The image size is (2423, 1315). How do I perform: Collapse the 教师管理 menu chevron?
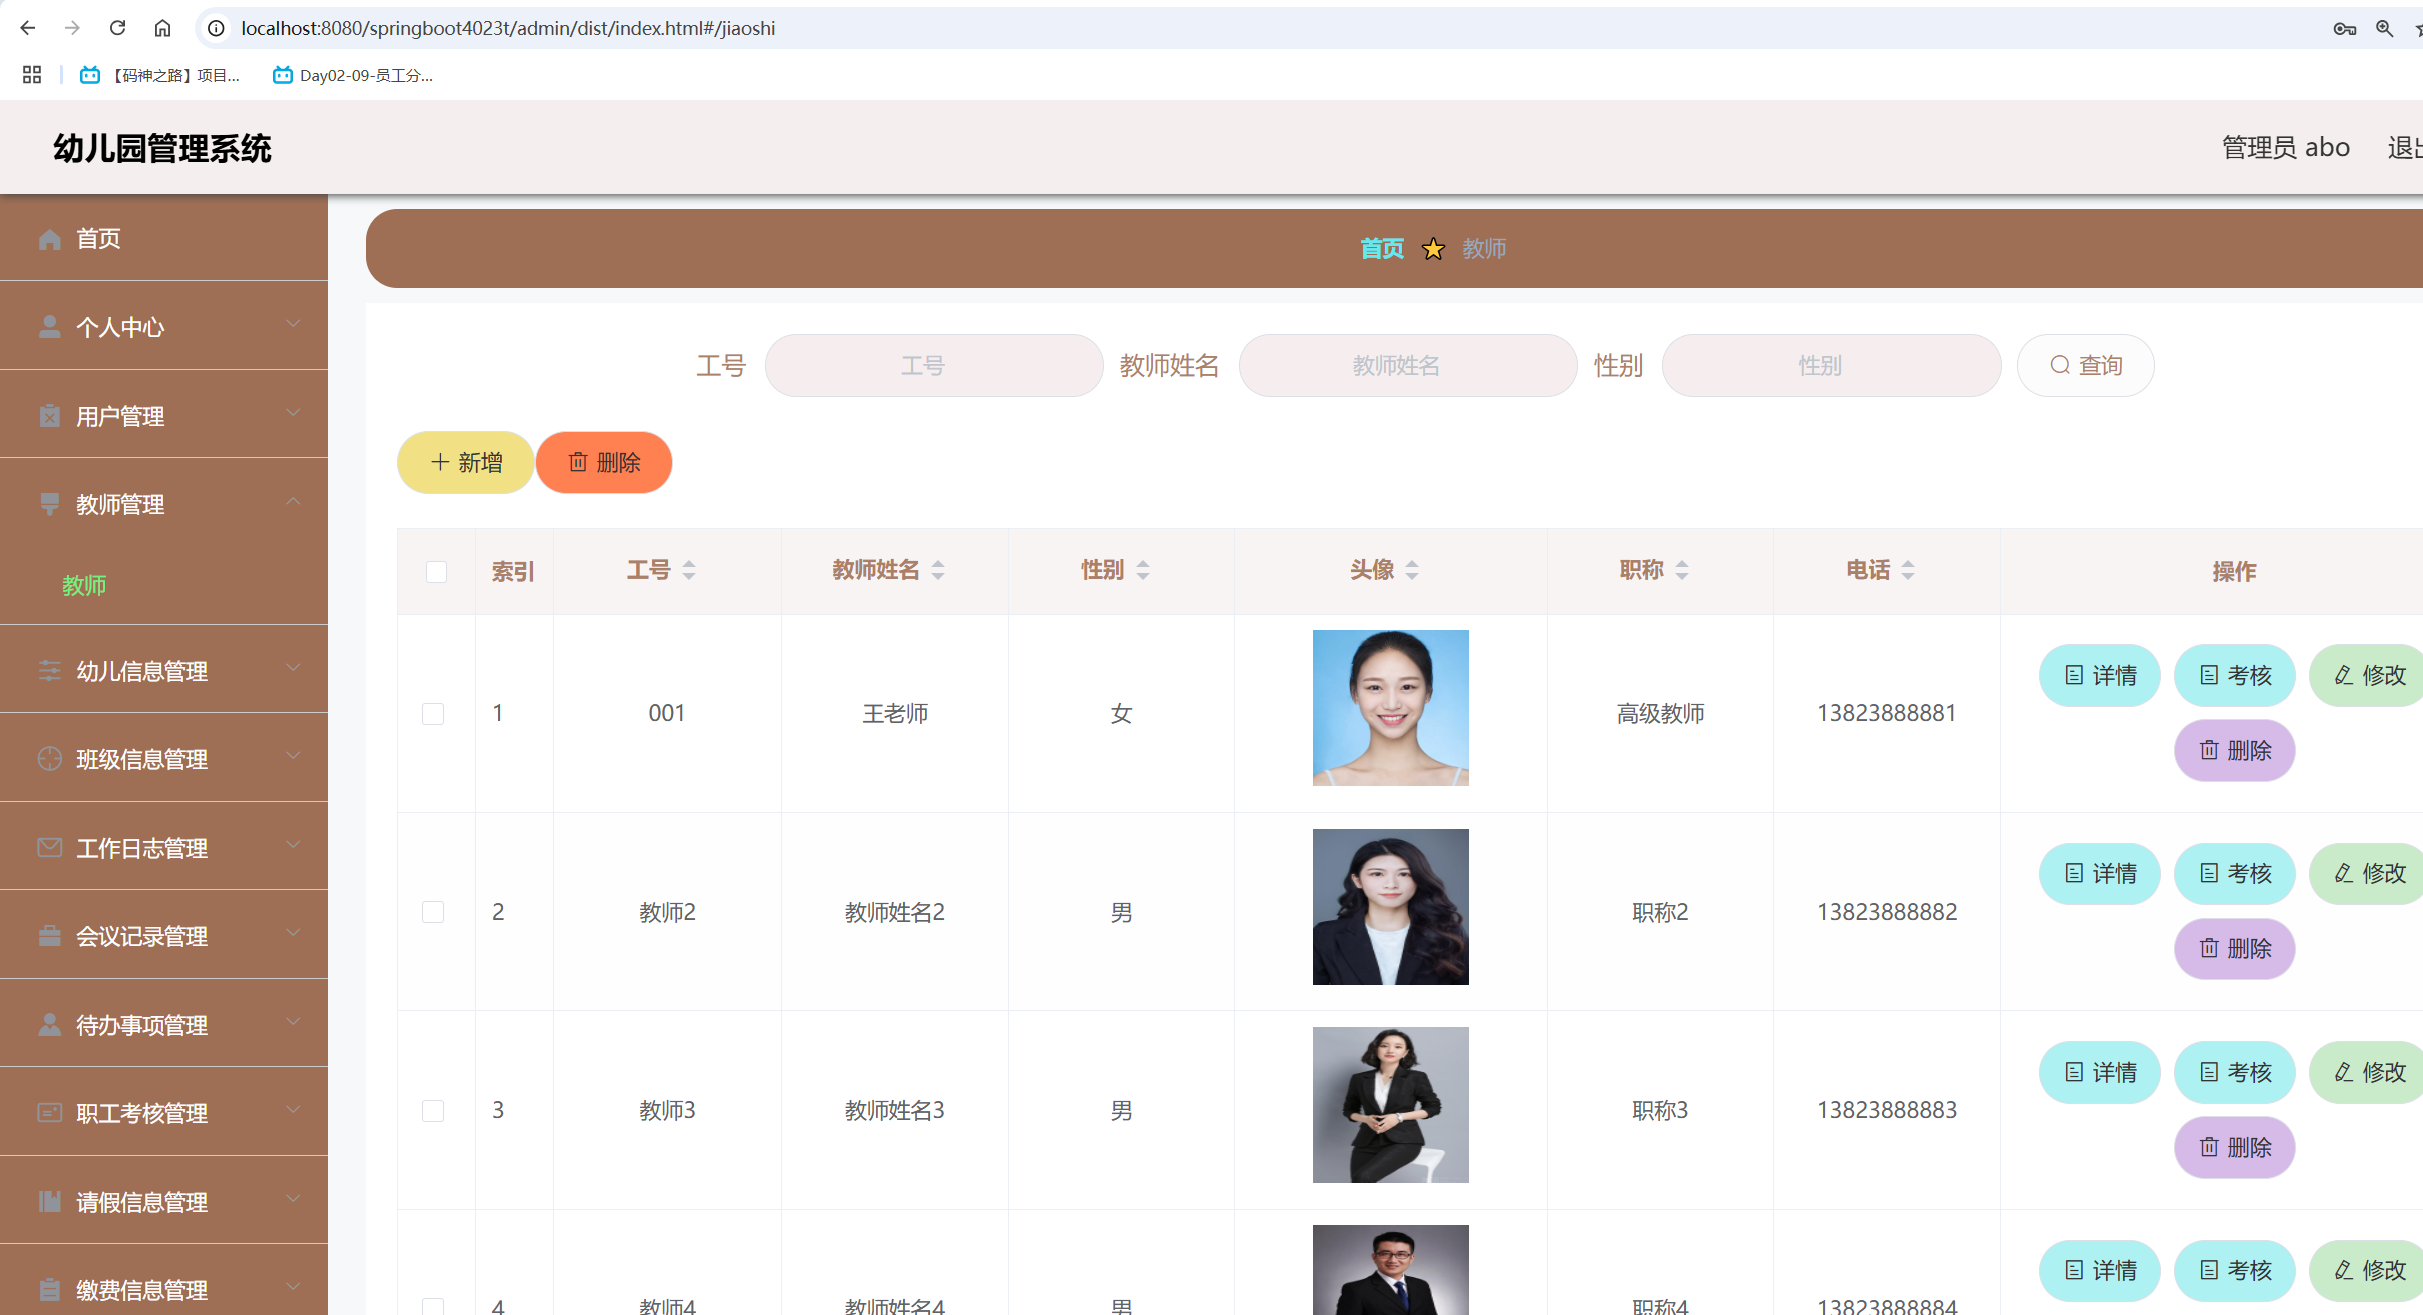pos(293,501)
